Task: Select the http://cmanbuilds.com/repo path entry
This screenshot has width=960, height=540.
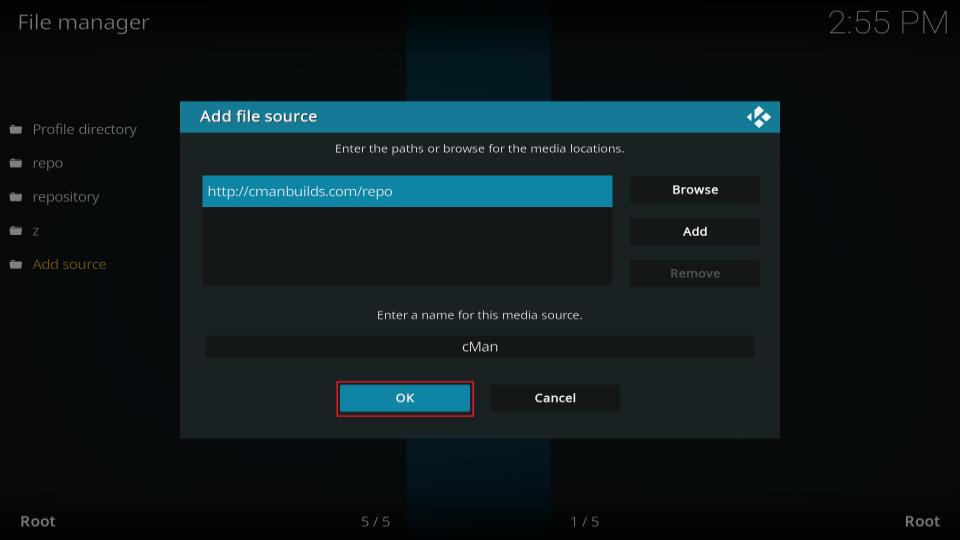Action: tap(407, 192)
